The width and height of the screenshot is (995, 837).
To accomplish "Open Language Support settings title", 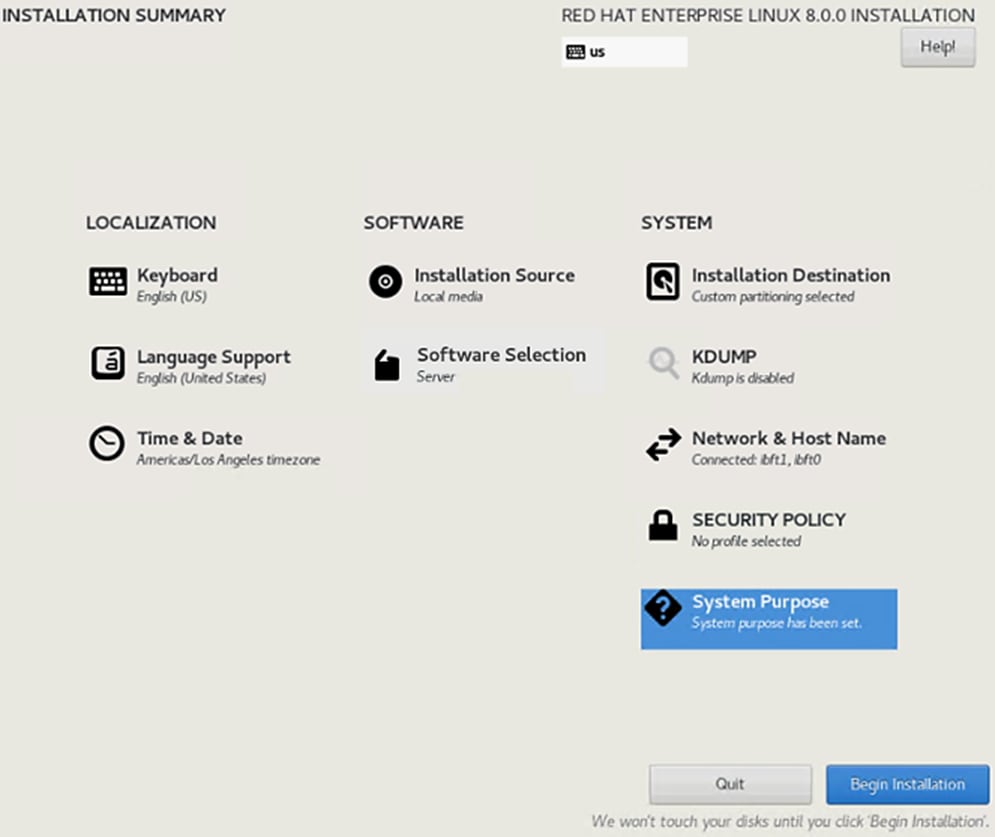I will (x=214, y=357).
